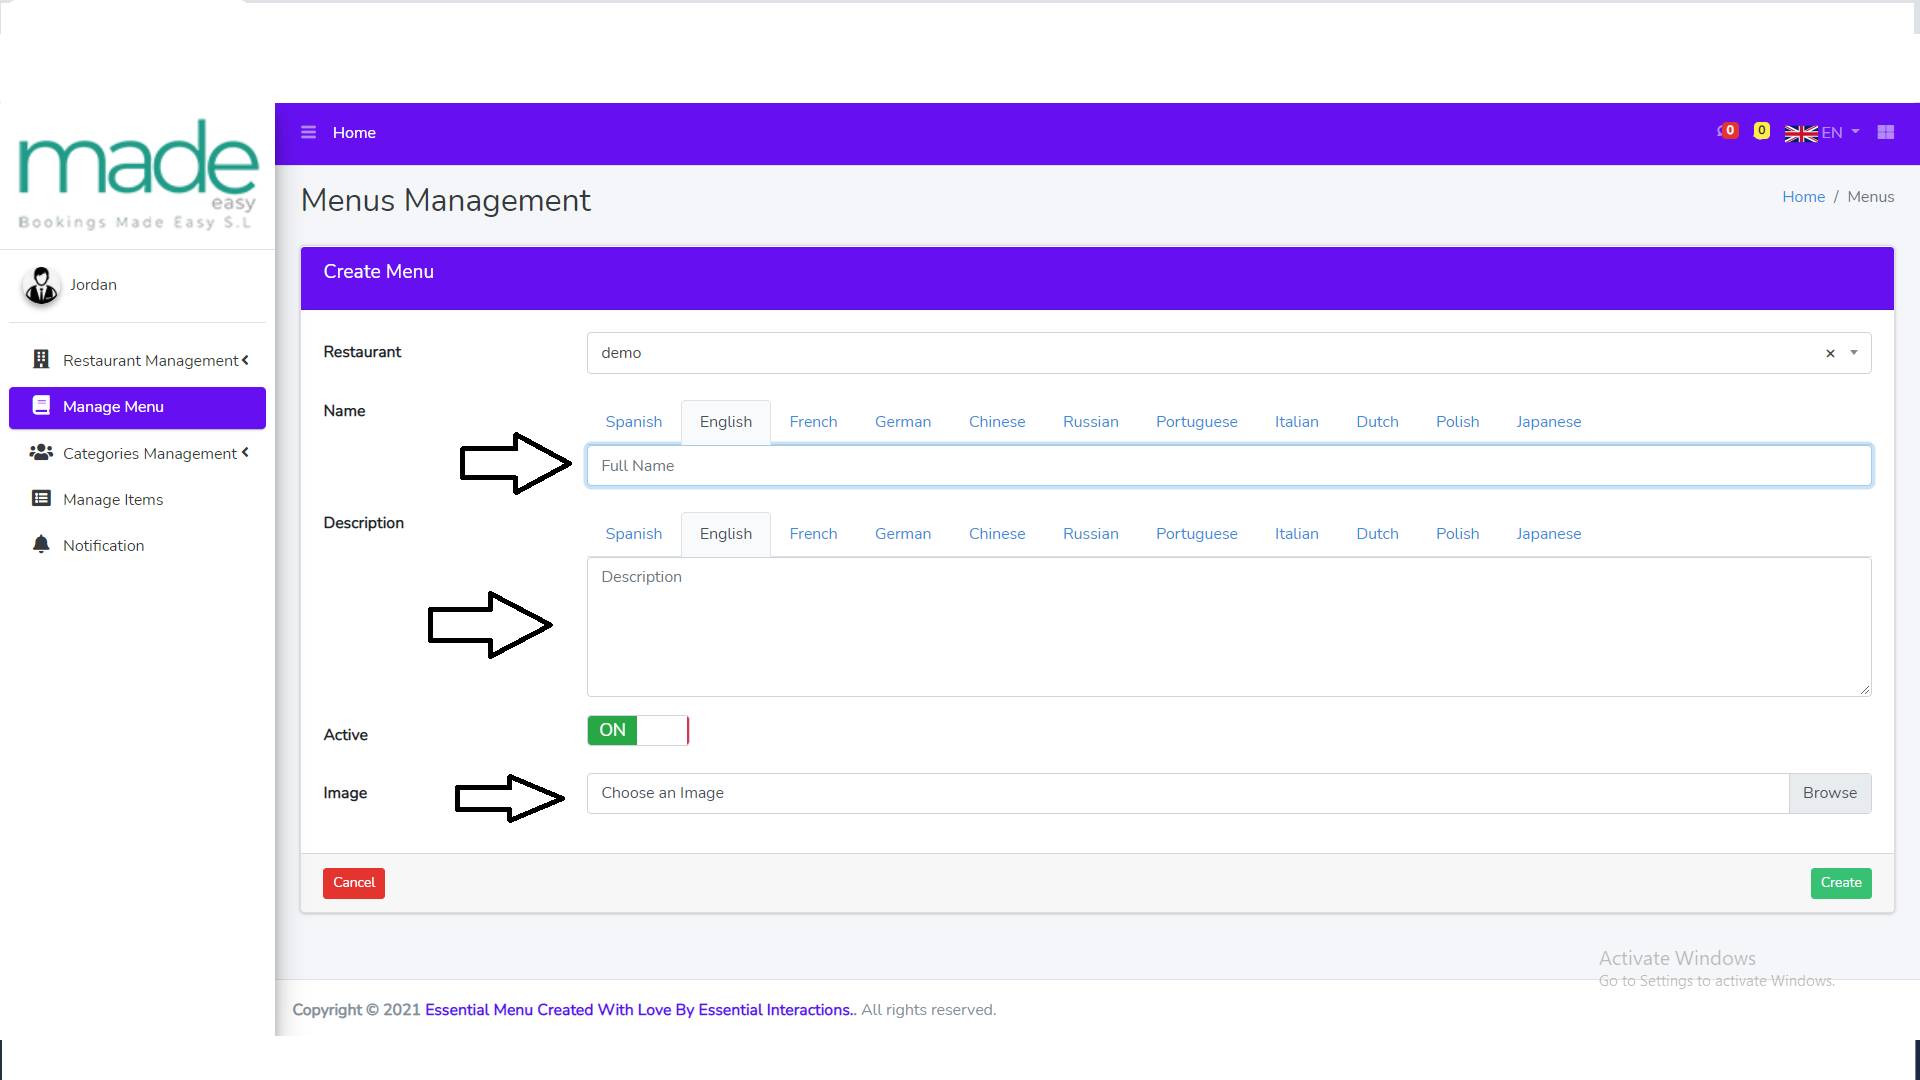Click the Categories Management users icon
This screenshot has width=1920, height=1080.
click(x=41, y=452)
